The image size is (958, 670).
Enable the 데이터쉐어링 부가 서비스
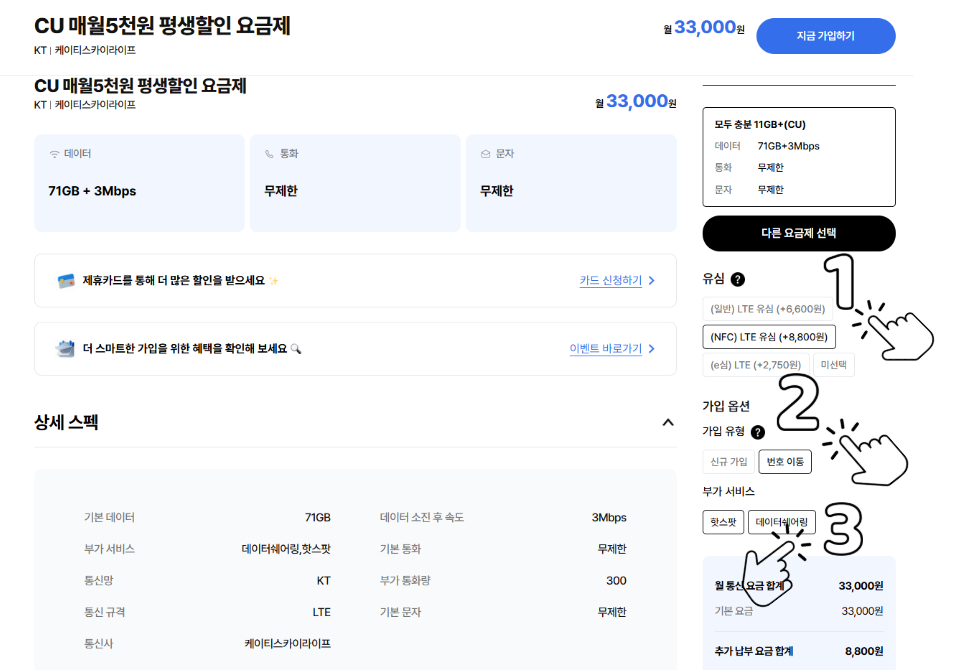783,522
